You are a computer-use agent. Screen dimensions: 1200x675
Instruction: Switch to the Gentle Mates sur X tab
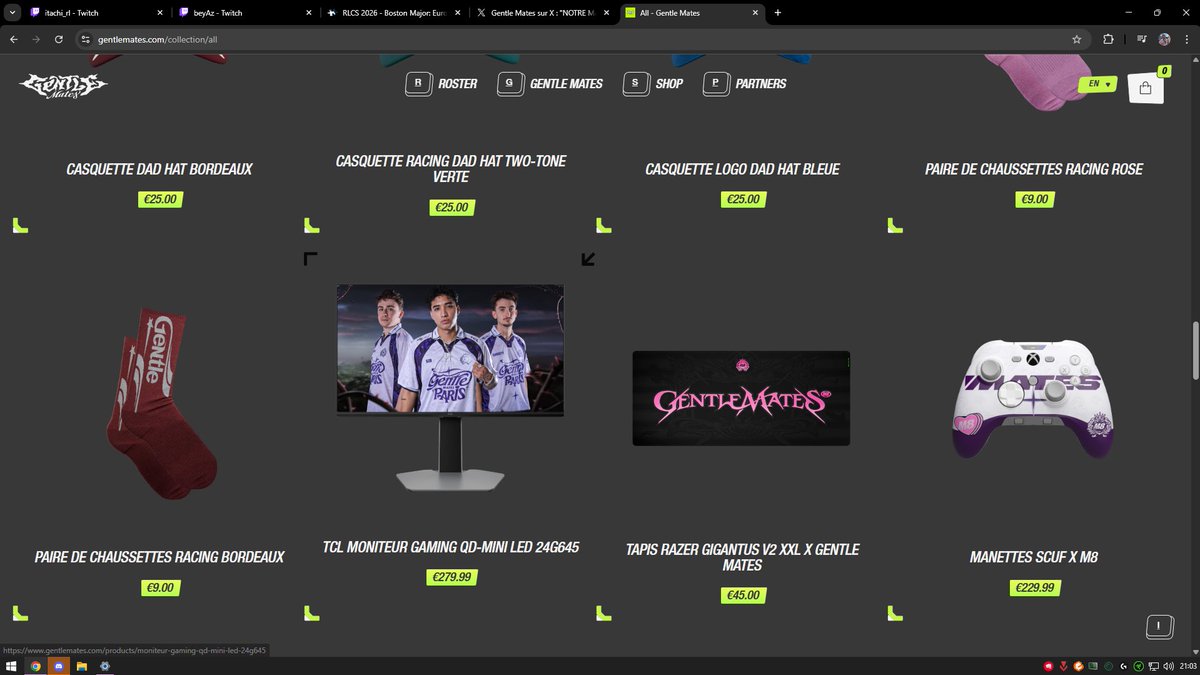pyautogui.click(x=543, y=13)
